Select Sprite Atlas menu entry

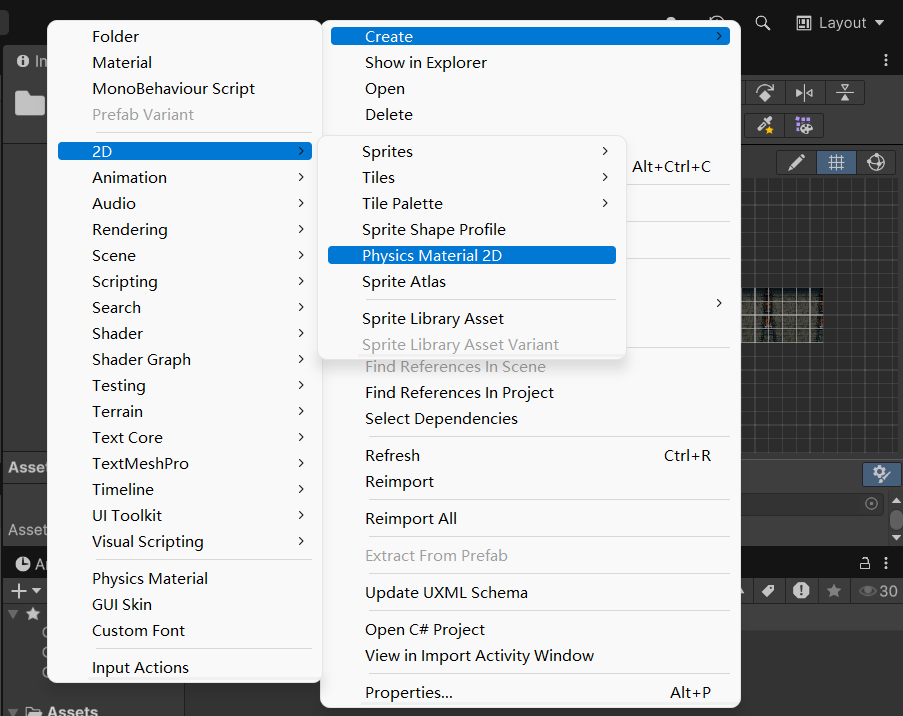472,282
